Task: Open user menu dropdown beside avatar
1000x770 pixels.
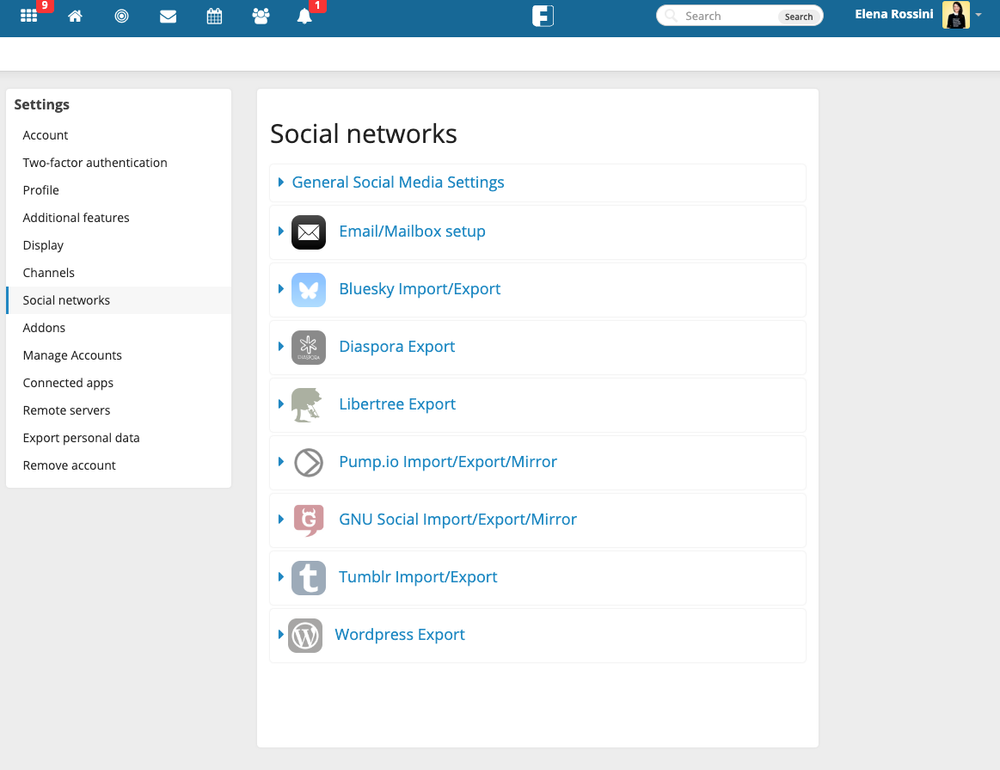Action: 978,16
